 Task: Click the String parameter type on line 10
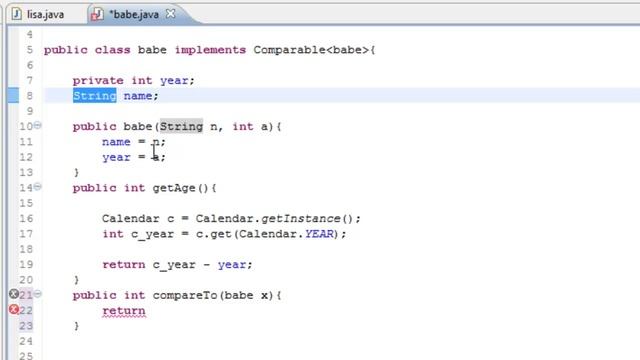pyautogui.click(x=181, y=127)
